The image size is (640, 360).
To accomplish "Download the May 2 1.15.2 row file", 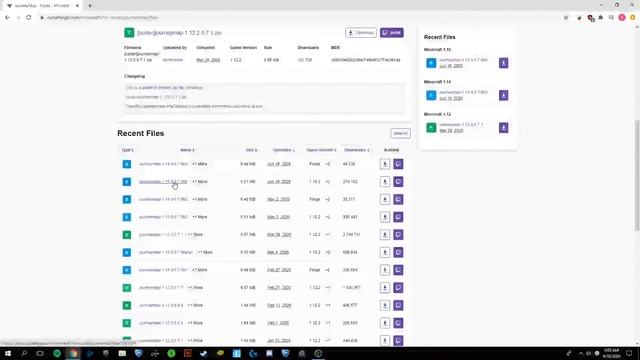I will (x=384, y=217).
